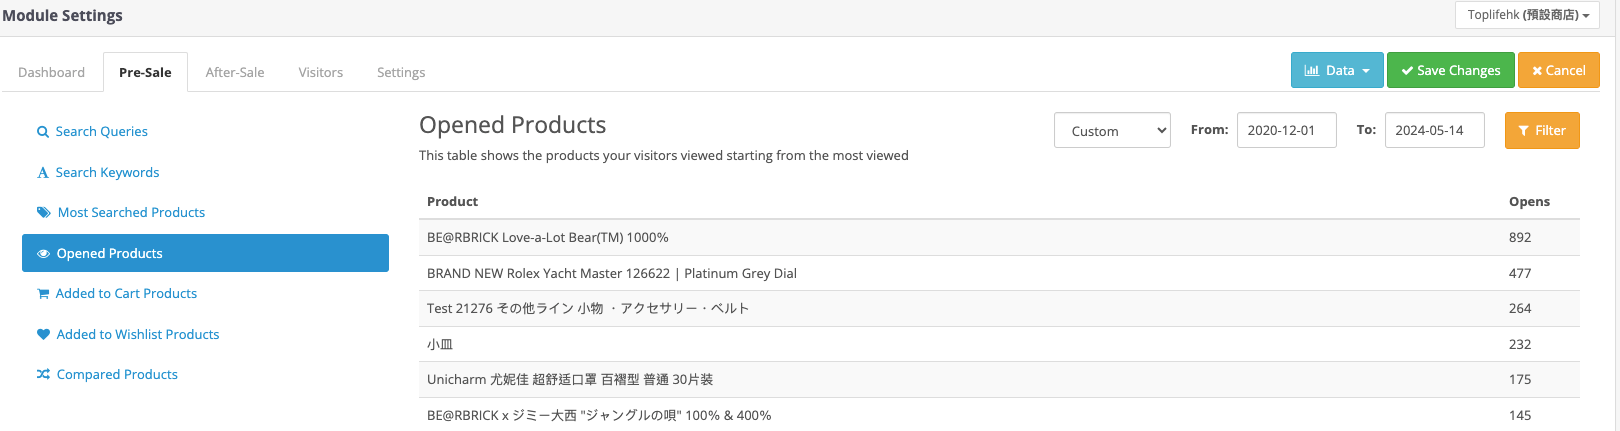1620x431 pixels.
Task: Apply the date range with Filter
Action: (x=1541, y=131)
